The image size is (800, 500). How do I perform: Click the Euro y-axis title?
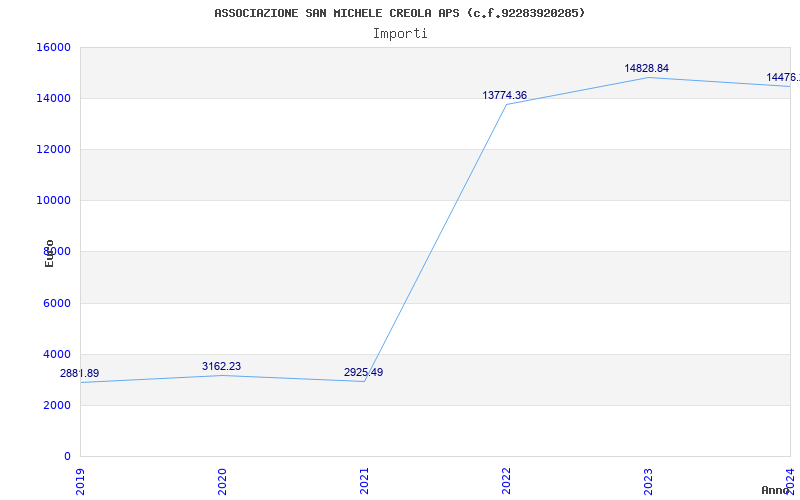pyautogui.click(x=49, y=254)
